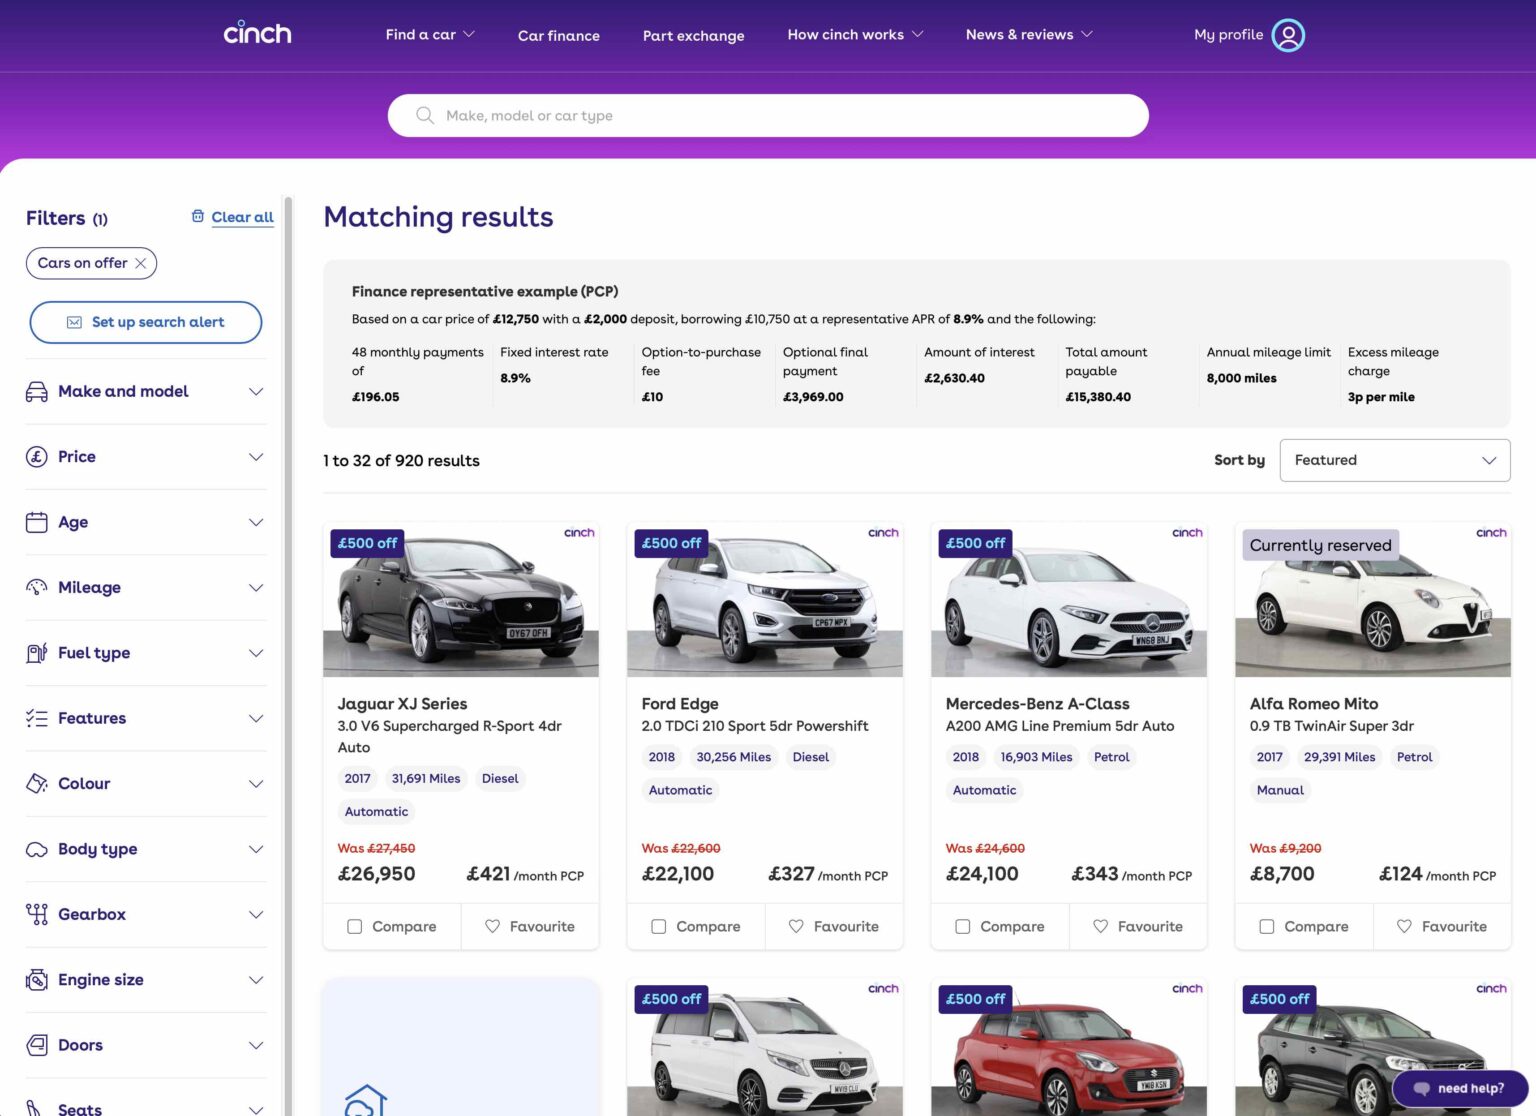
Task: Click the Set up search alert button
Action: point(145,322)
